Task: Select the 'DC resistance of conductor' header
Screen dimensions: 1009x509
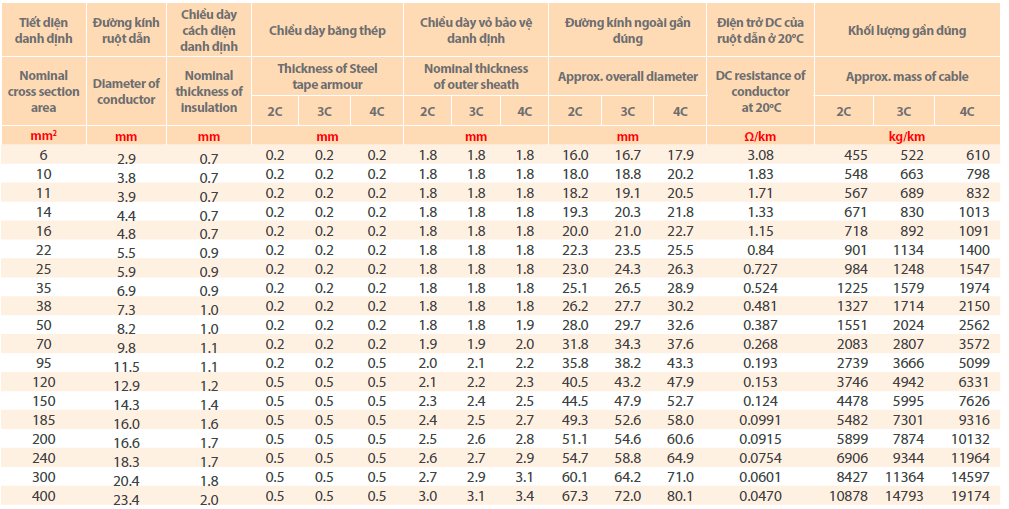Action: pyautogui.click(x=761, y=91)
